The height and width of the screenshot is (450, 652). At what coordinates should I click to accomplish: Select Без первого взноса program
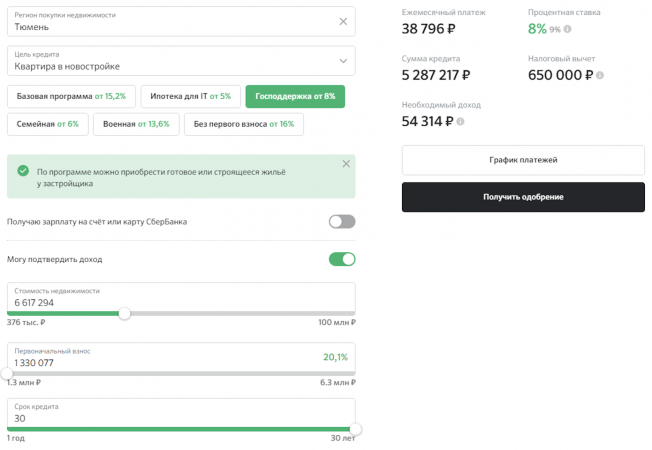point(244,124)
